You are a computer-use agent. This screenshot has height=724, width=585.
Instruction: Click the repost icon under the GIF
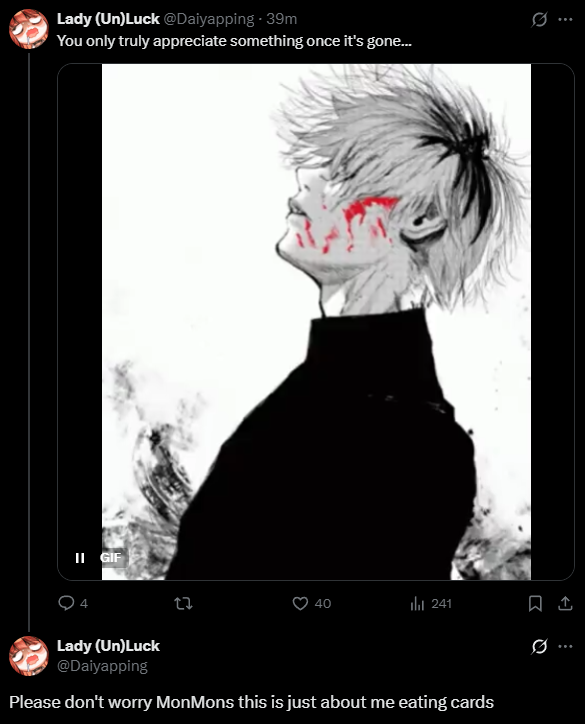point(183,603)
